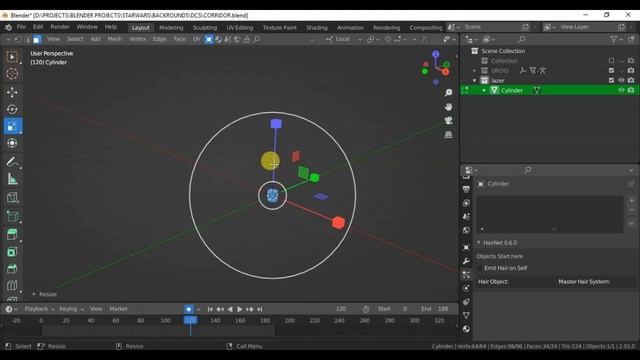Toggle camera view in viewport
The height and width of the screenshot is (360, 640).
click(448, 120)
